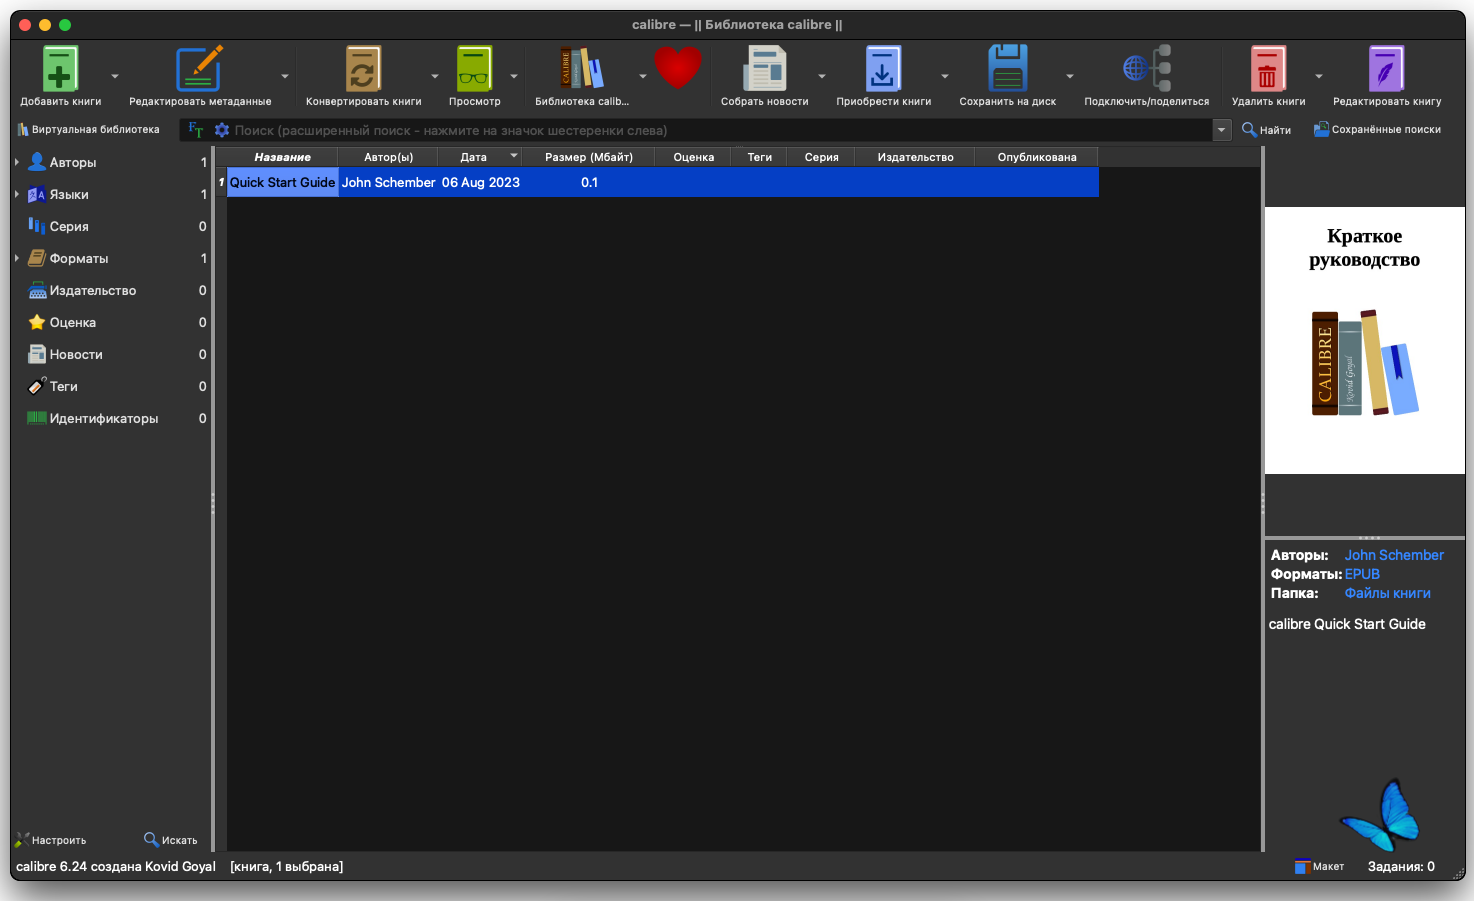The height and width of the screenshot is (901, 1474).
Task: Open the Библиотека calibre dropdown arrow
Action: [x=643, y=76]
